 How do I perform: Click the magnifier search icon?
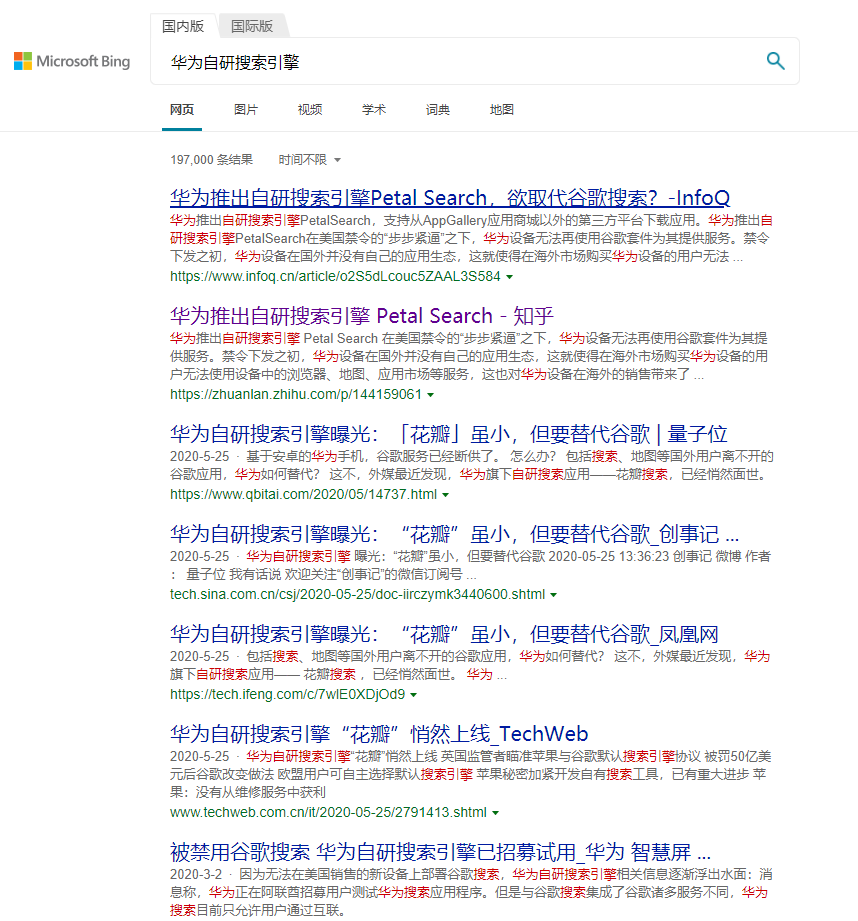click(x=775, y=60)
